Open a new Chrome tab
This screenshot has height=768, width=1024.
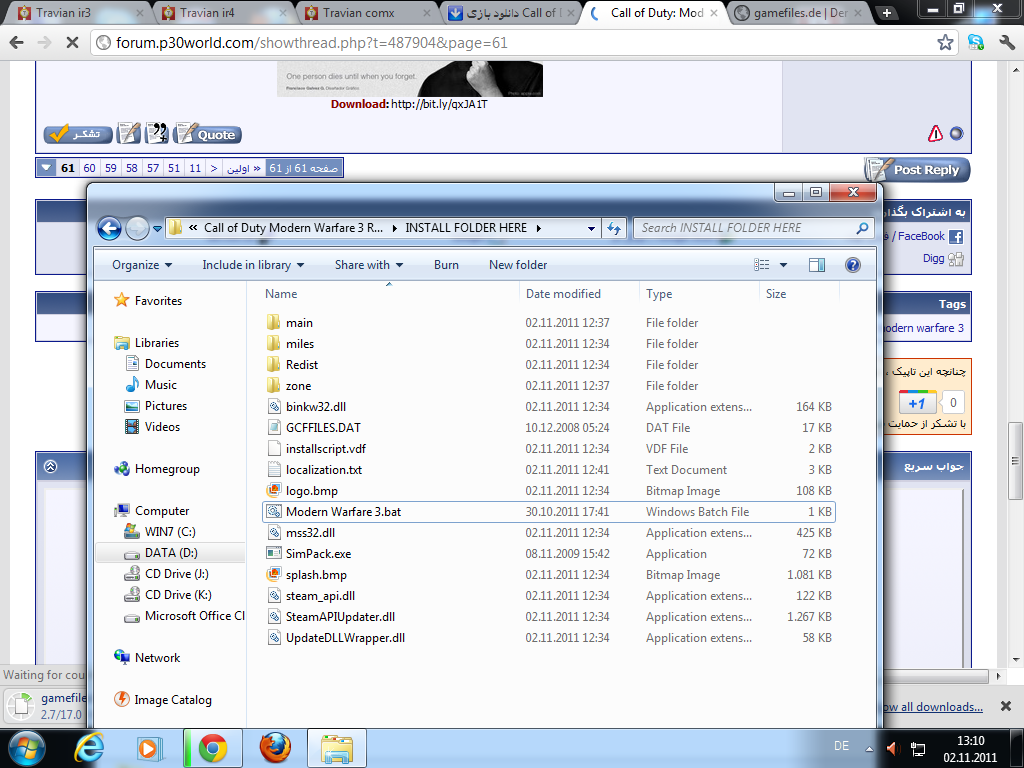tap(887, 12)
